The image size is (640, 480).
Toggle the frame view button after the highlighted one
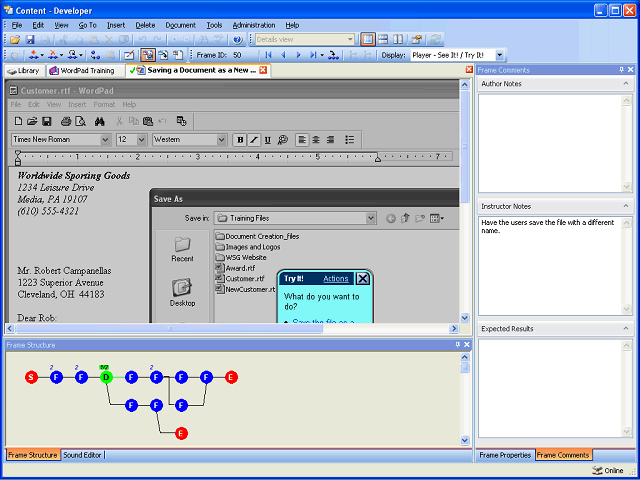tap(163, 55)
